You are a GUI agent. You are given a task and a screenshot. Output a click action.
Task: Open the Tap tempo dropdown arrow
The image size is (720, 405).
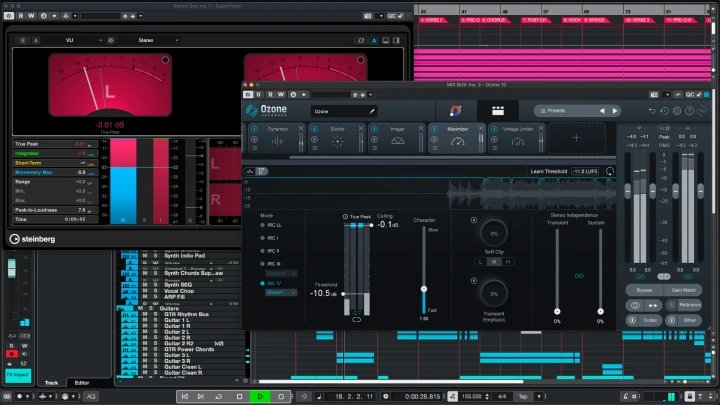(539, 396)
